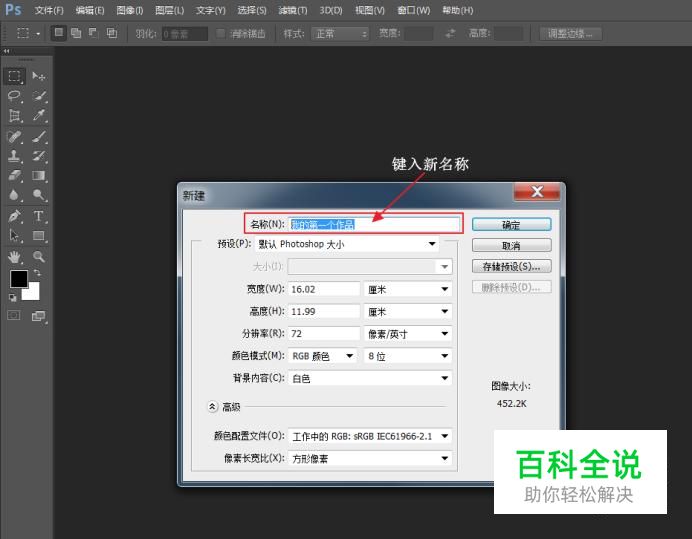
Task: Open the Edit menu
Action: tap(90, 10)
